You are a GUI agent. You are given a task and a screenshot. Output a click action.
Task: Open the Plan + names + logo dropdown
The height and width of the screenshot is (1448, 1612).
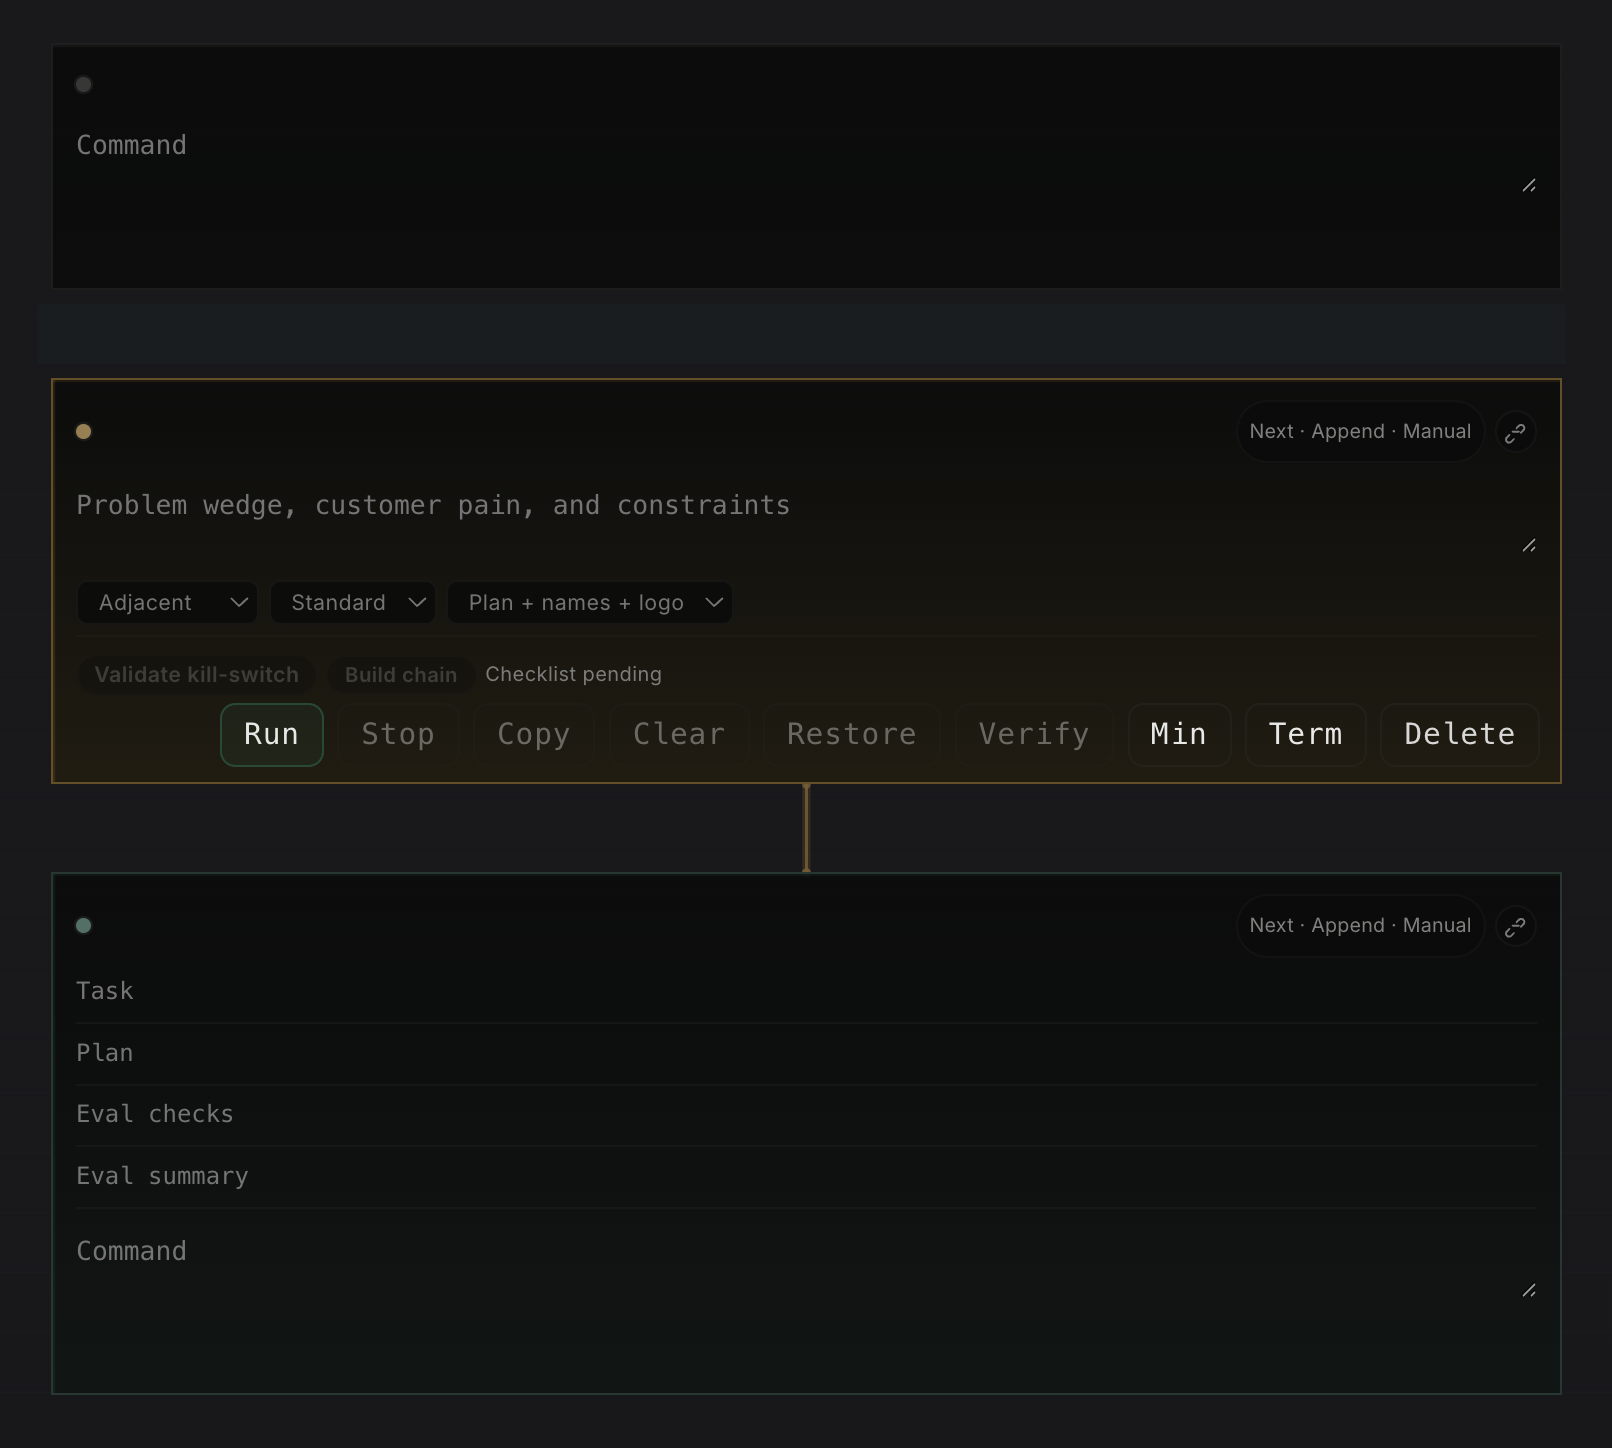coord(589,603)
